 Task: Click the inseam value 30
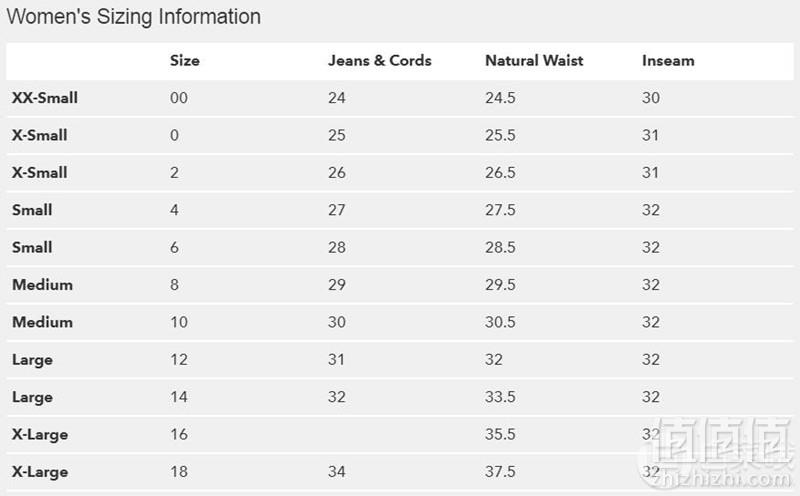tap(651, 98)
